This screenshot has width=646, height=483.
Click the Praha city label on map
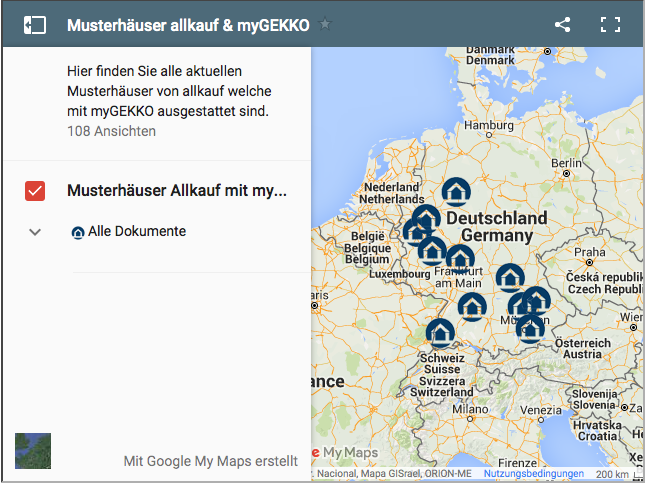[590, 252]
